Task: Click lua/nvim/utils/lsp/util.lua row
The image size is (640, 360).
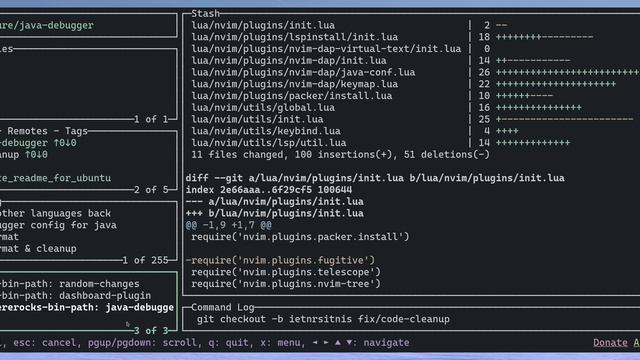Action: coord(269,143)
